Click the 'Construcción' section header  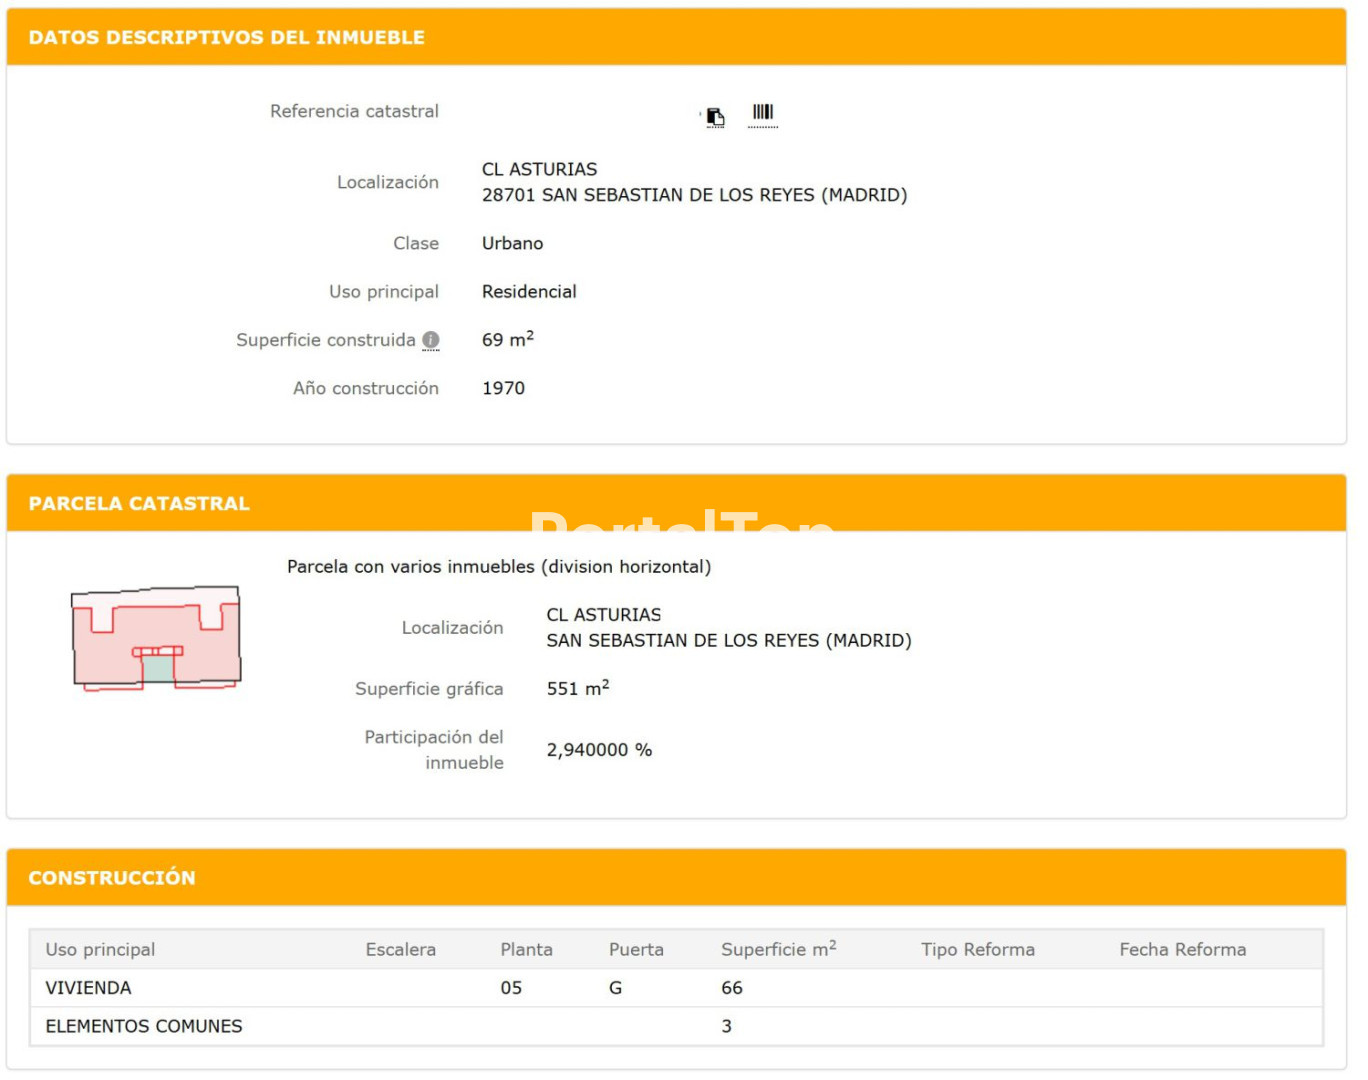pyautogui.click(x=112, y=878)
